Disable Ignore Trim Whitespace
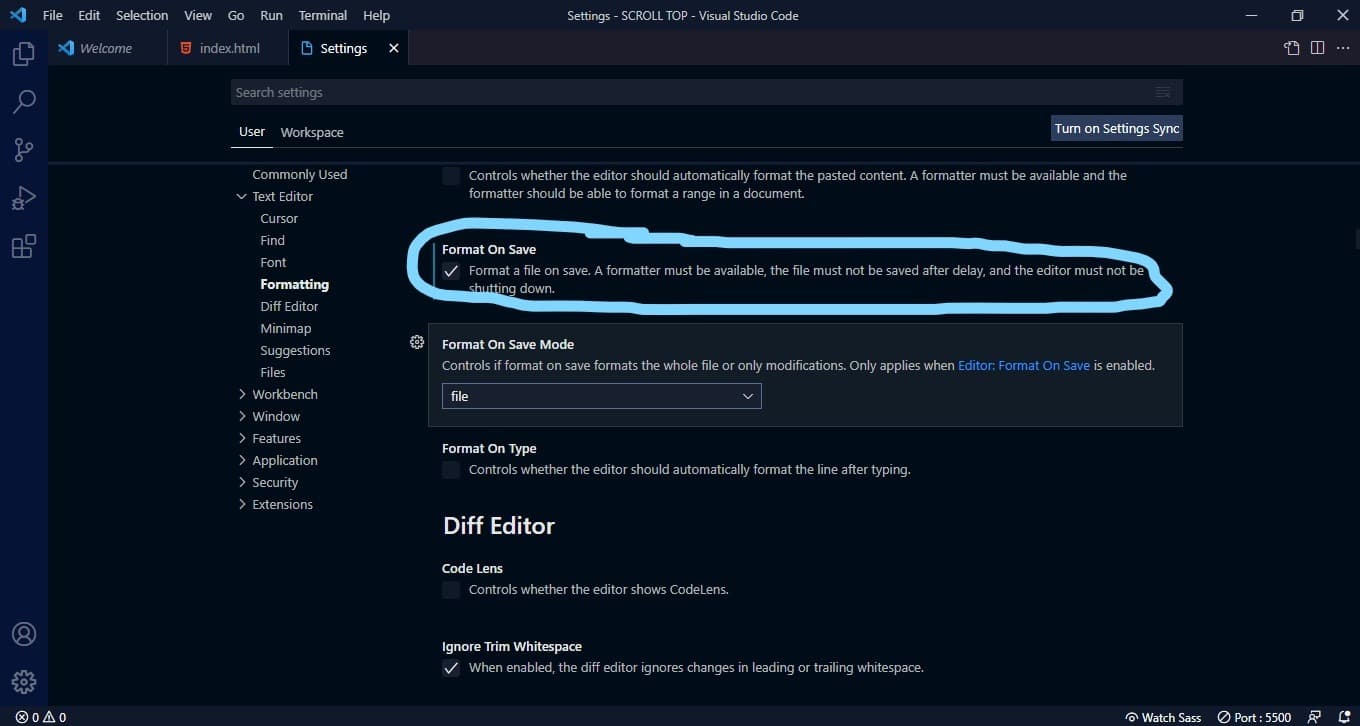The width and height of the screenshot is (1360, 726). 450,668
